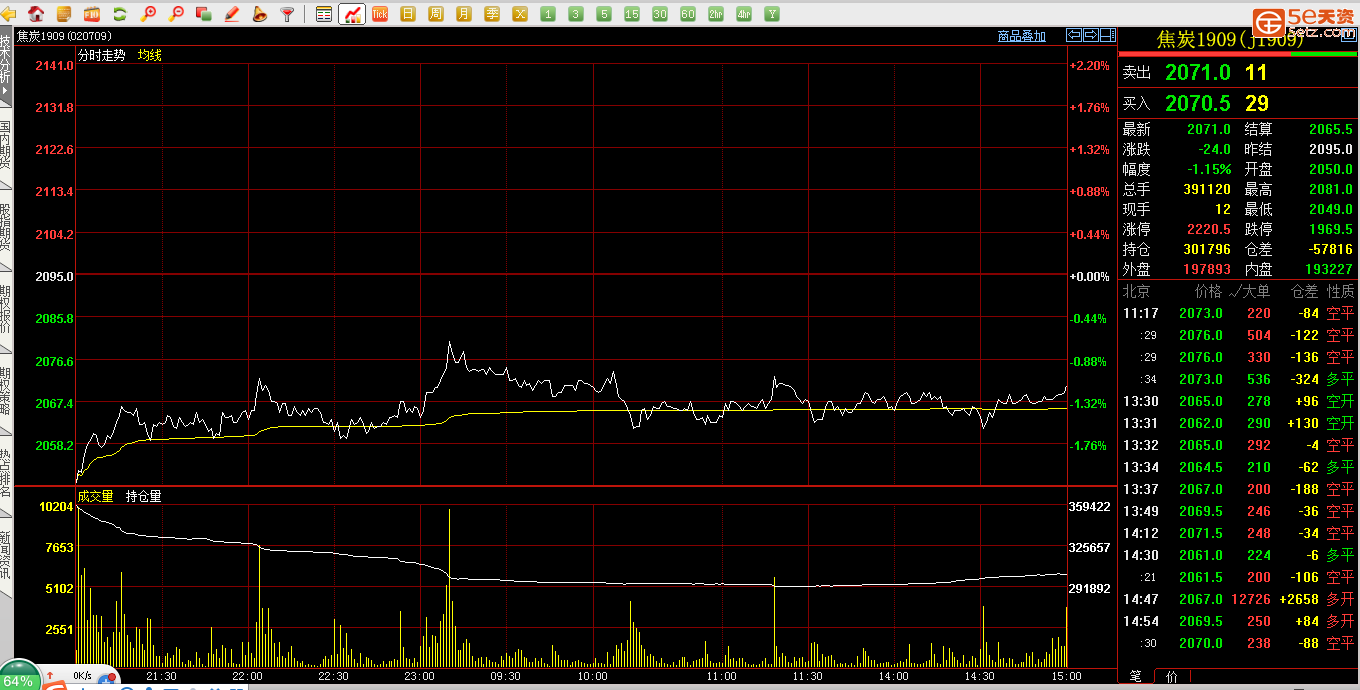Click the 持仓量 open interest label
Screen dimensions: 1360x690
coord(144,496)
